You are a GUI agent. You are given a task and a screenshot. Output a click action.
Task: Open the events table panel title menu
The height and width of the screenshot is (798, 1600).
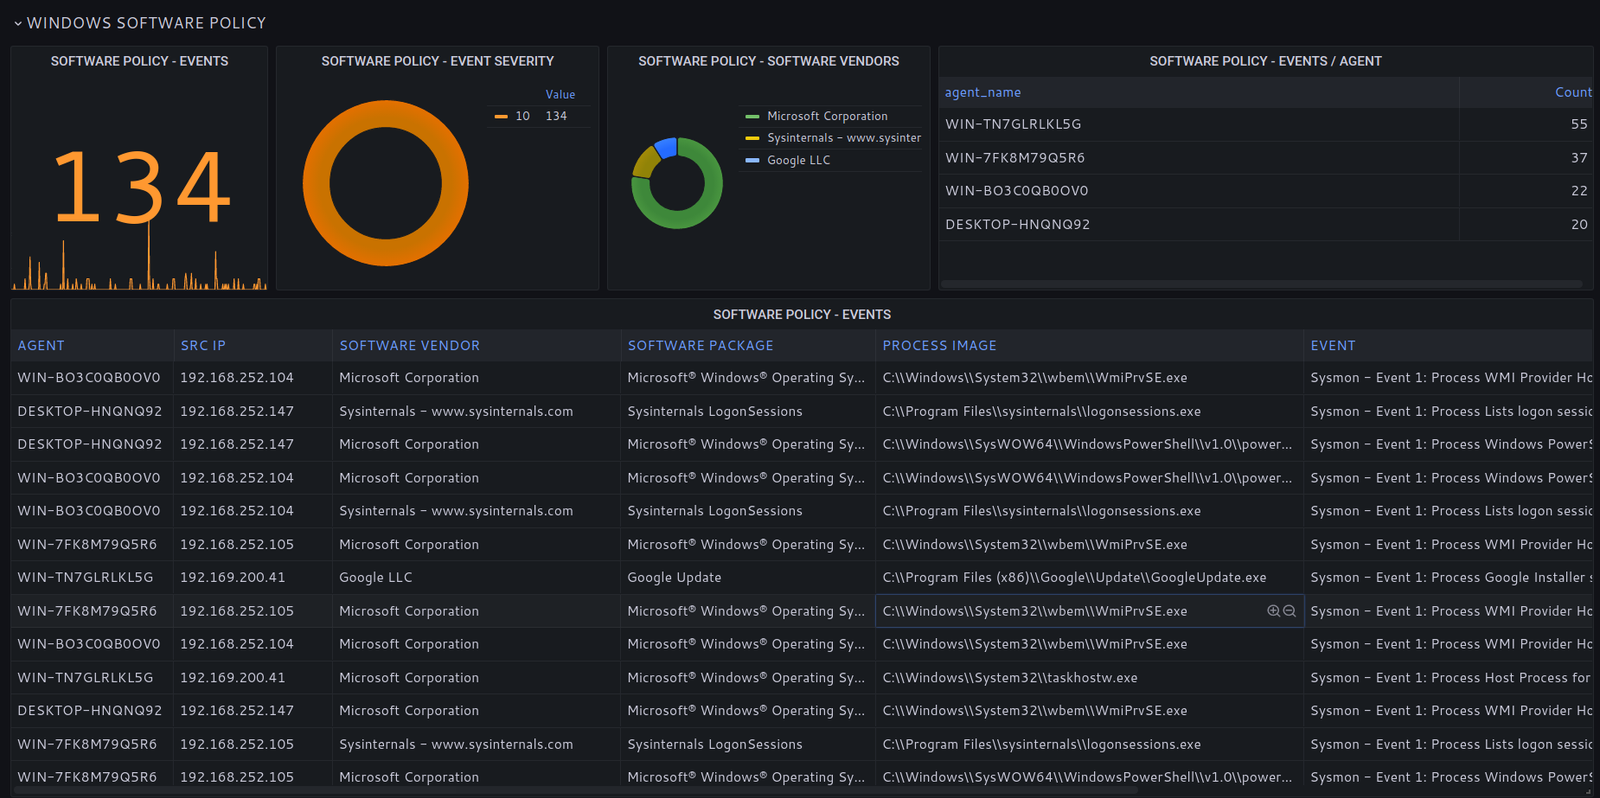click(x=801, y=314)
